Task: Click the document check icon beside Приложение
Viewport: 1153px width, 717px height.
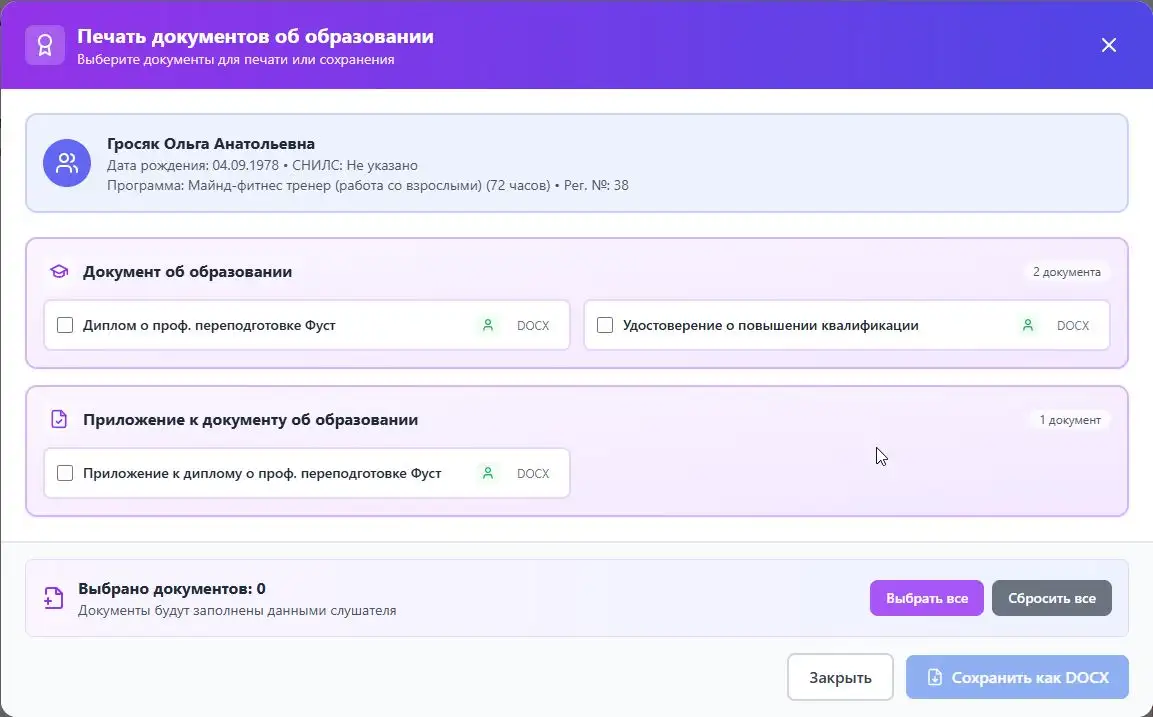Action: (59, 419)
